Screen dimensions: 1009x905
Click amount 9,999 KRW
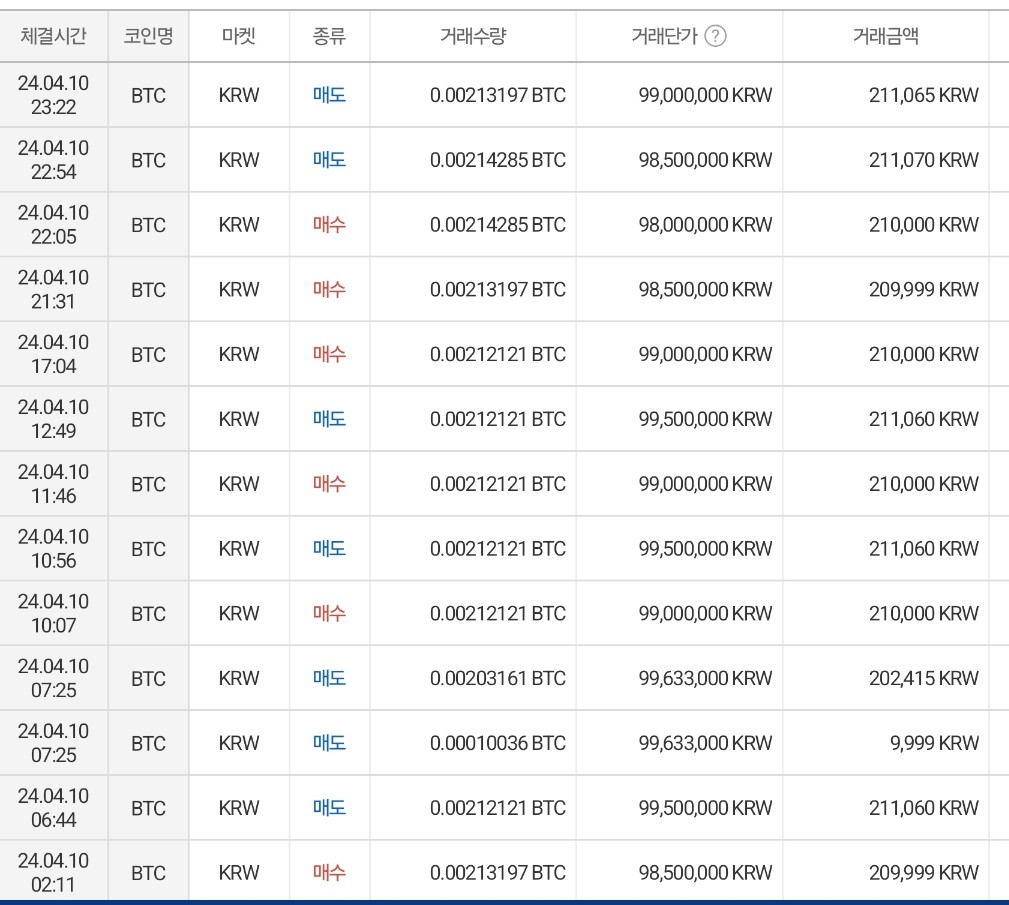click(x=934, y=743)
